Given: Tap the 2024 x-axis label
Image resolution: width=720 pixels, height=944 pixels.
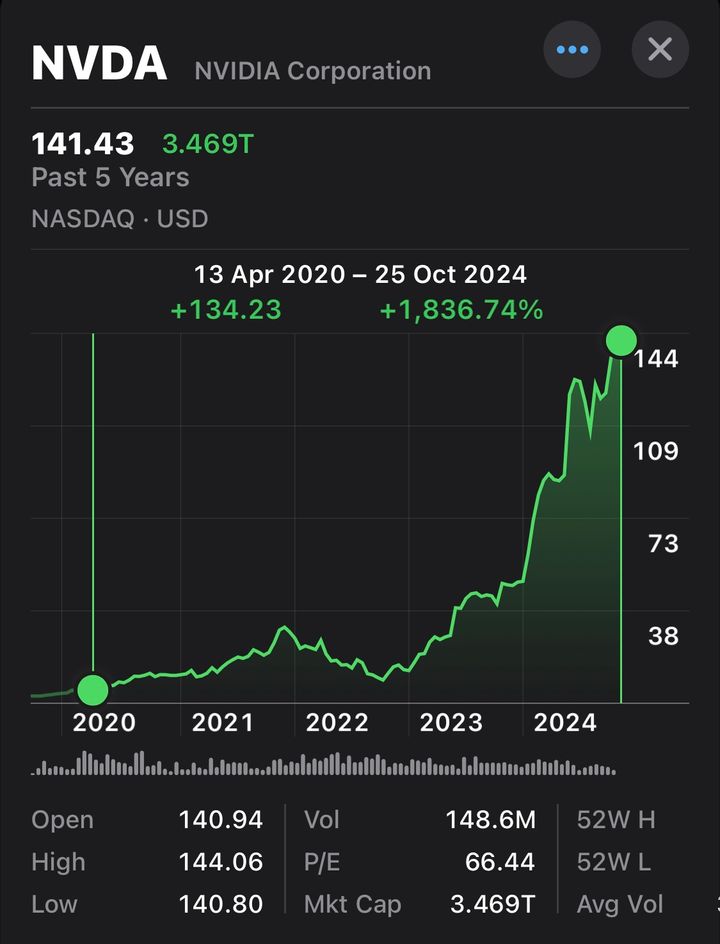Looking at the screenshot, I should point(565,722).
